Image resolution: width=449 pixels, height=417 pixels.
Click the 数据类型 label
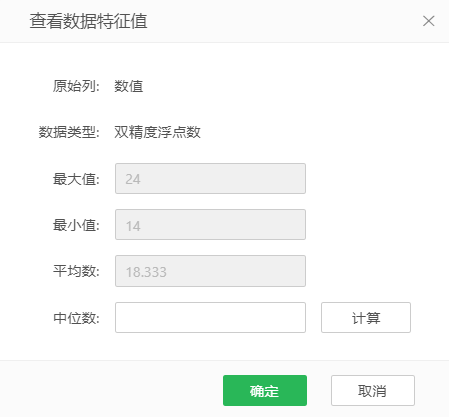coord(69,132)
